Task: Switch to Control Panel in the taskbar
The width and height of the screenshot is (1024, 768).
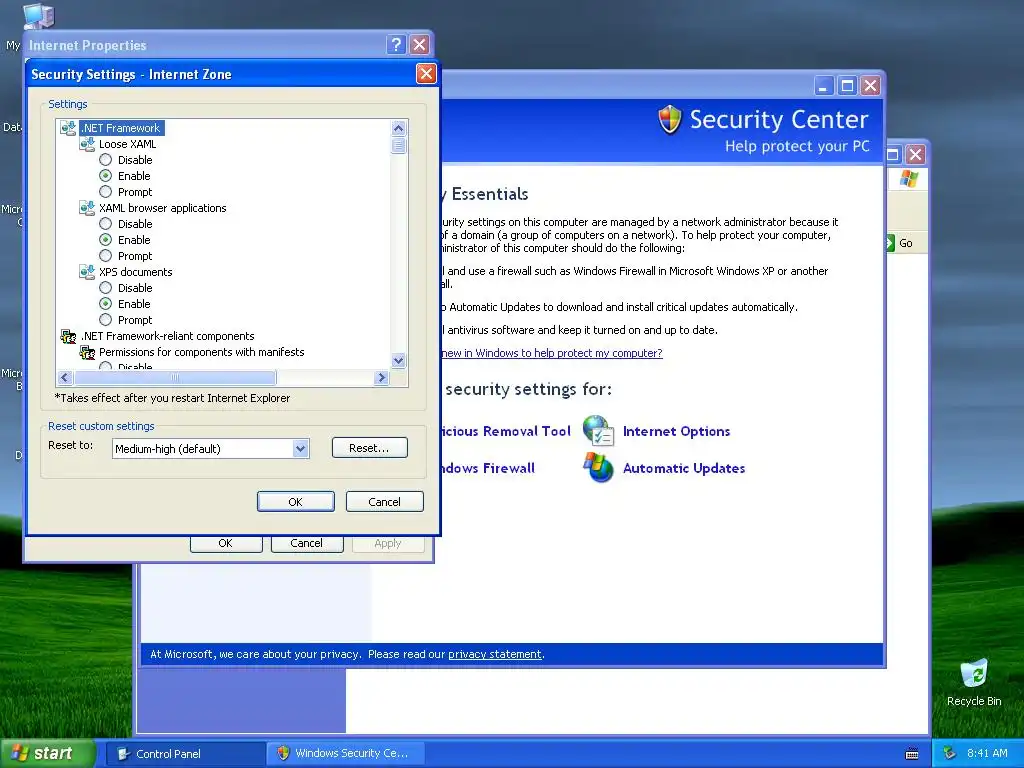Action: [x=186, y=754]
